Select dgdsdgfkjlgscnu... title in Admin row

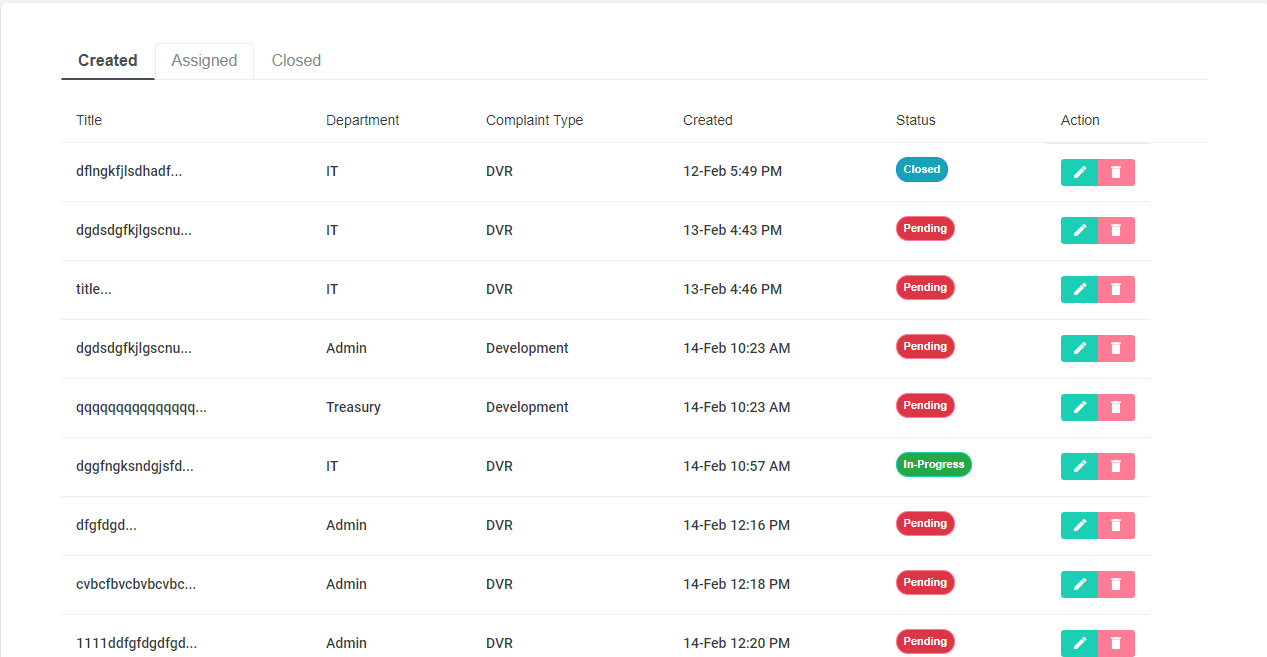(134, 348)
